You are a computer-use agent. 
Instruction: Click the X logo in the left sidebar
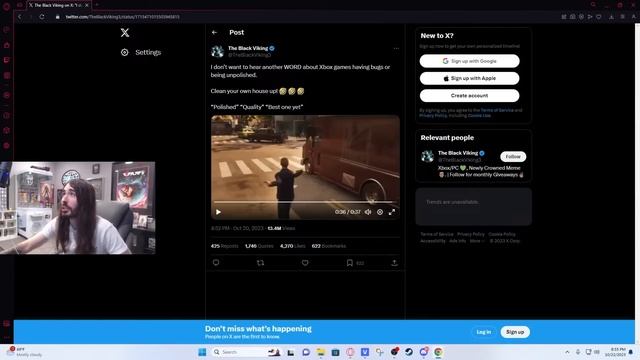click(x=125, y=33)
